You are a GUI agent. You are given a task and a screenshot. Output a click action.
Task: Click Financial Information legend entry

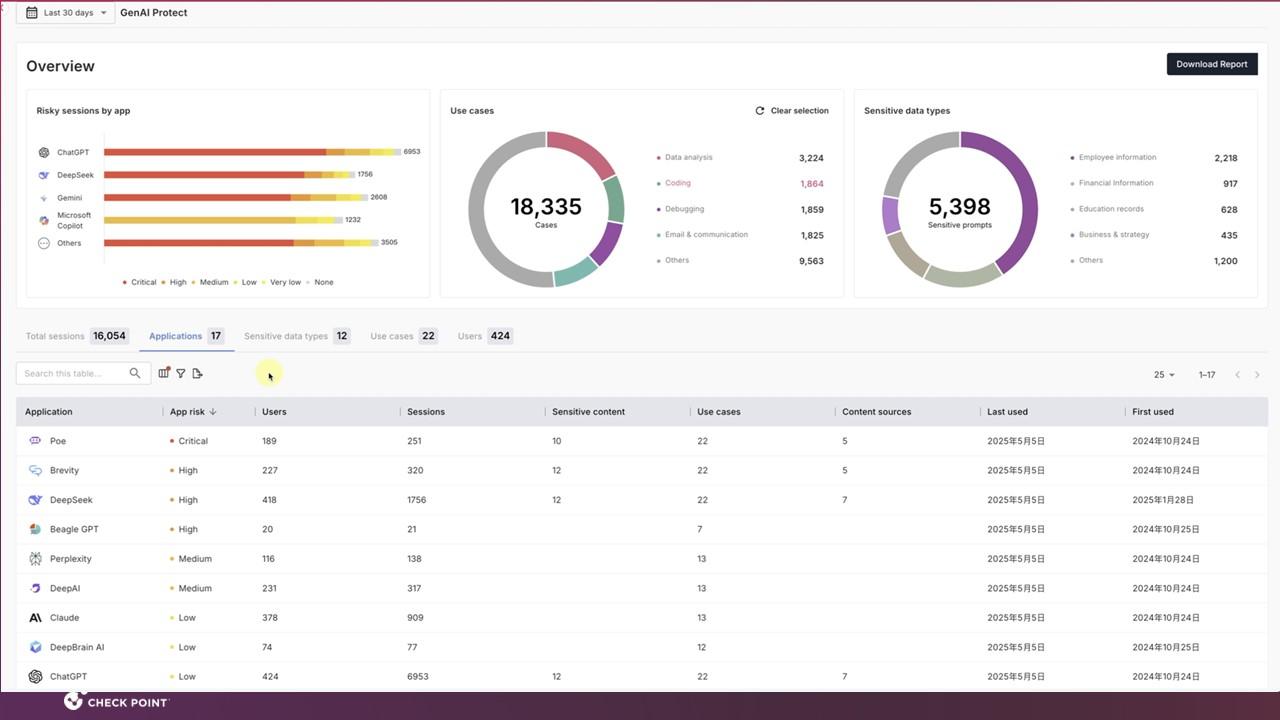pyautogui.click(x=1116, y=183)
